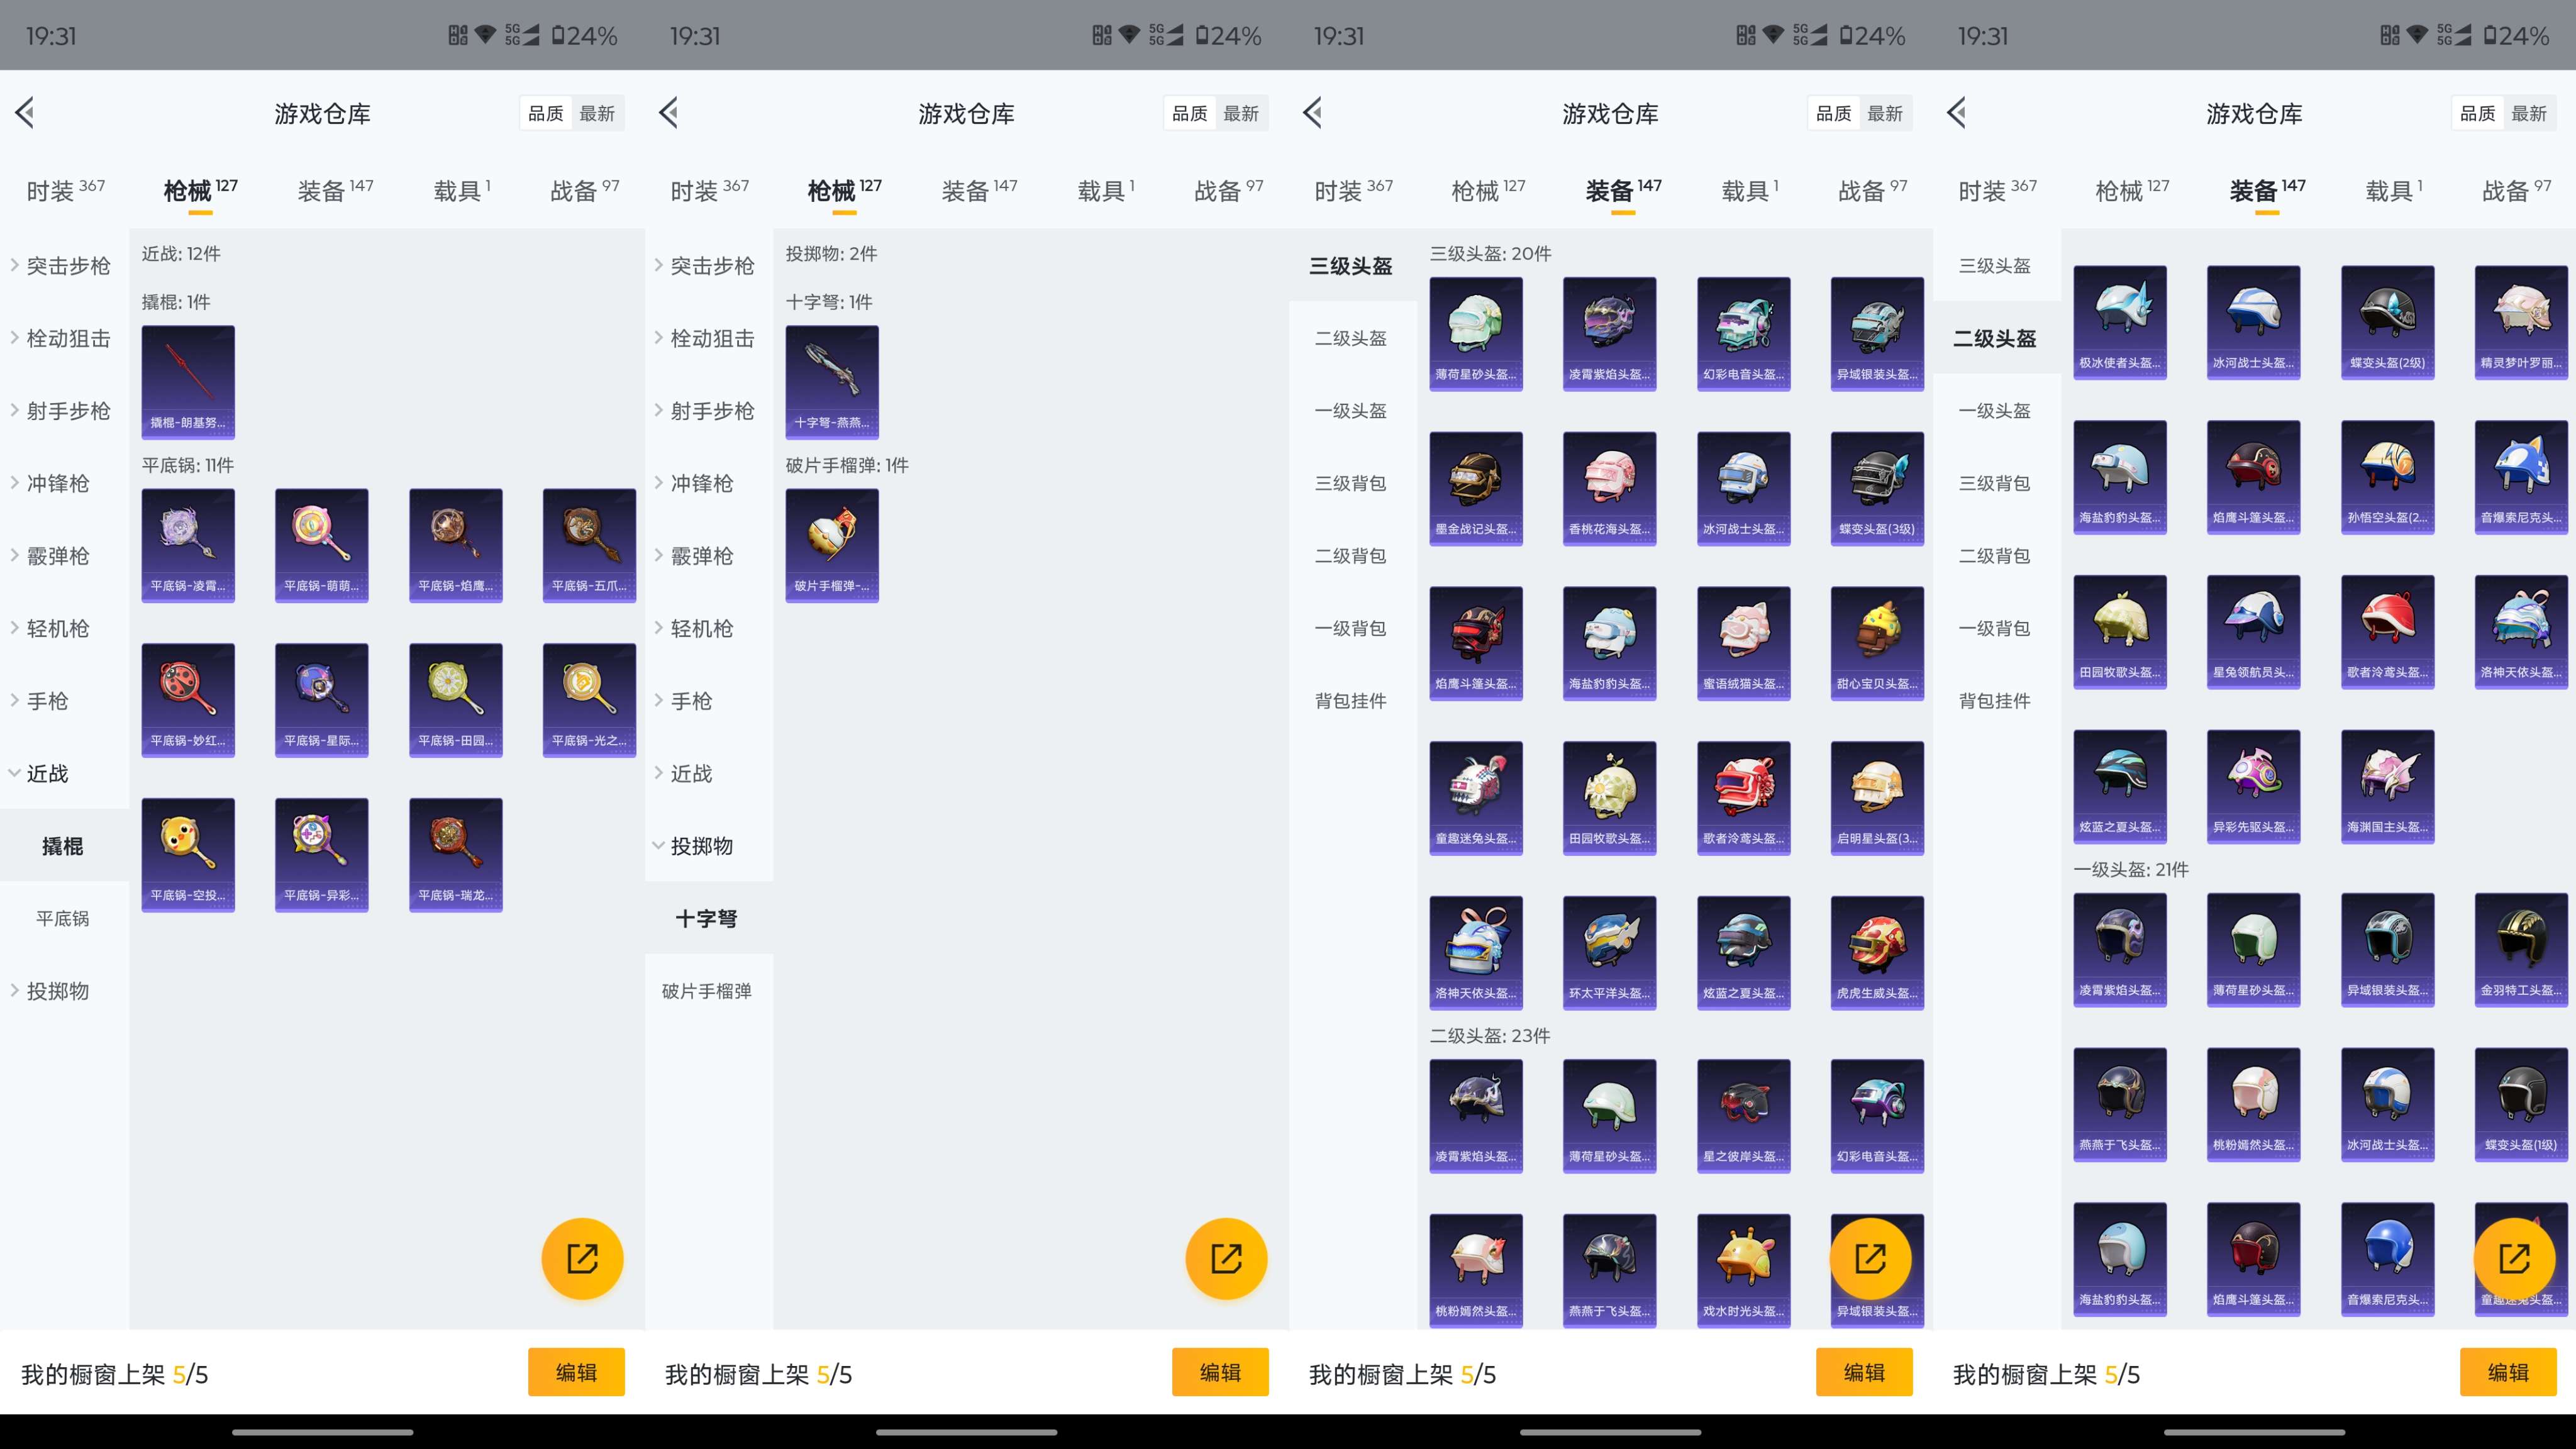Screen dimensions: 2576x1449
Task: Switch sort to 品质 in fourth screen
Action: [2478, 113]
